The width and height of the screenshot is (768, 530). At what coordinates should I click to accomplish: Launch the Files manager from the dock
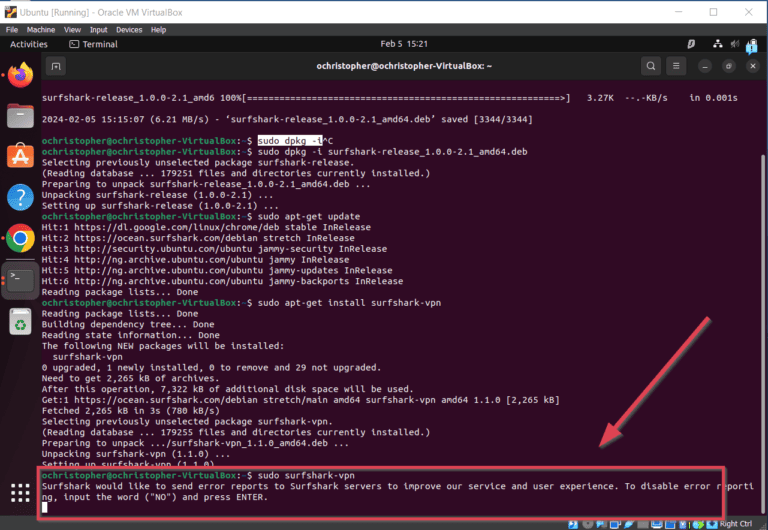tap(20, 115)
